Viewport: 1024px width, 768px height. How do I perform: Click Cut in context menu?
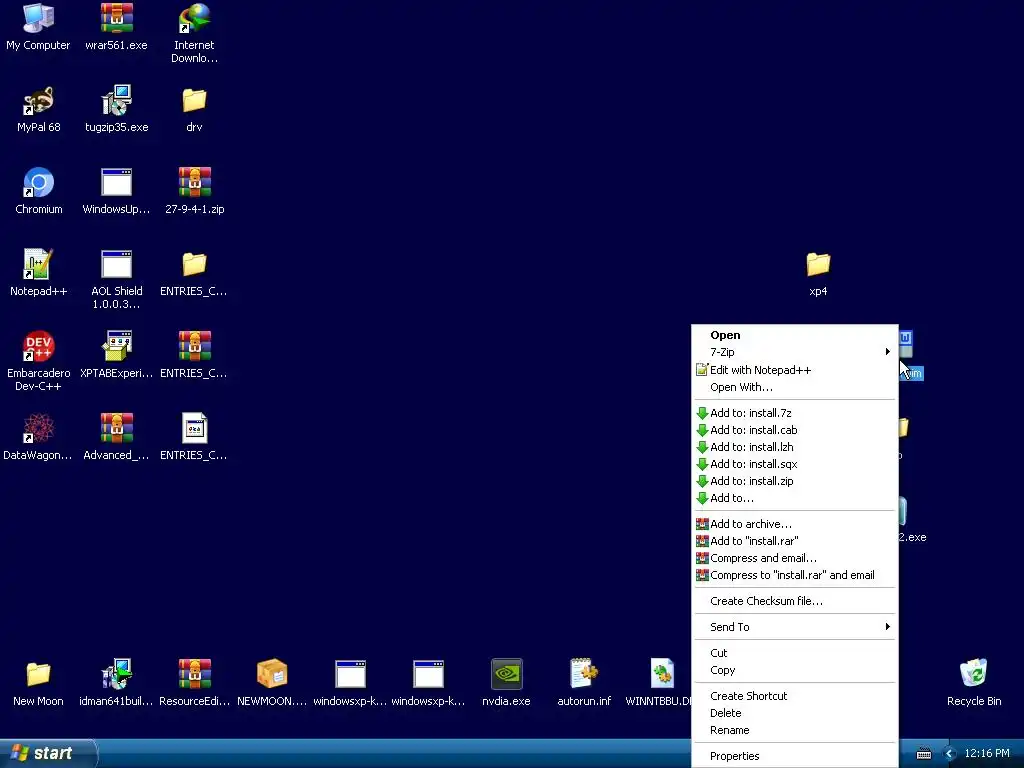tap(795, 653)
